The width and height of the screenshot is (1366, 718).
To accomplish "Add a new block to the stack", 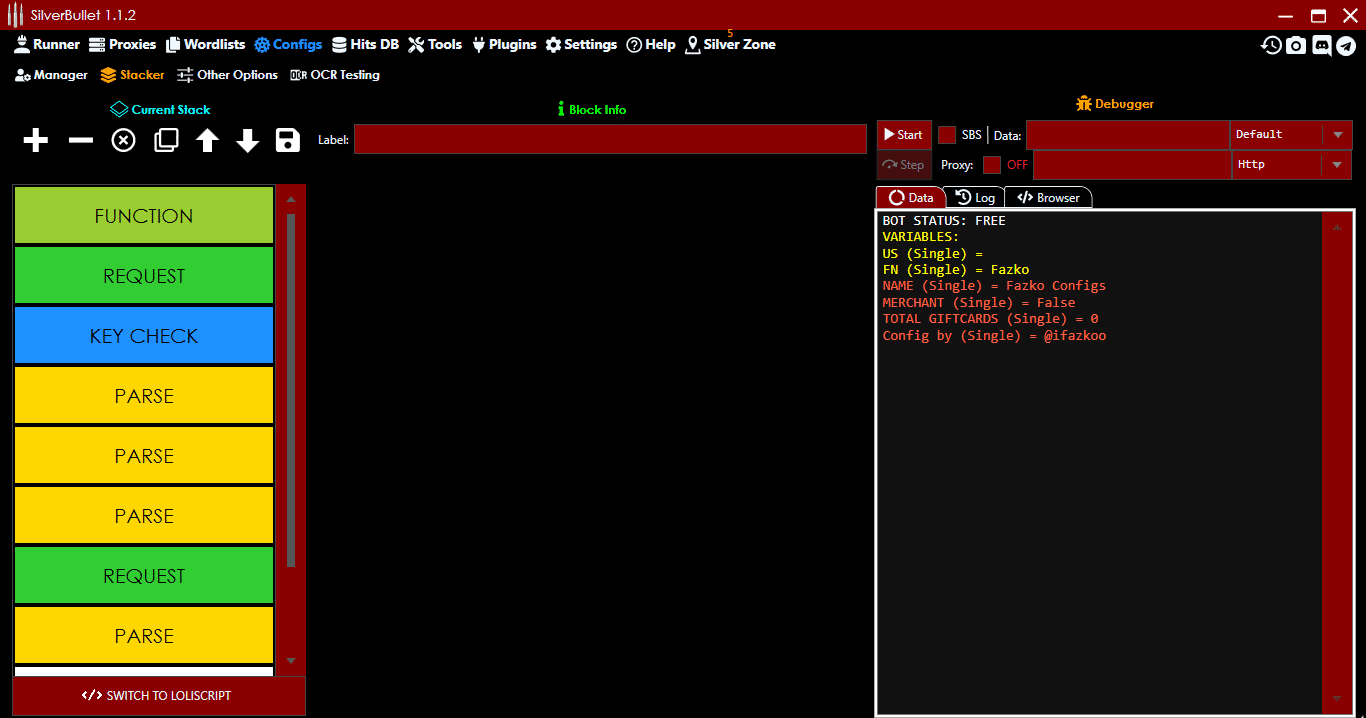I will pos(35,140).
